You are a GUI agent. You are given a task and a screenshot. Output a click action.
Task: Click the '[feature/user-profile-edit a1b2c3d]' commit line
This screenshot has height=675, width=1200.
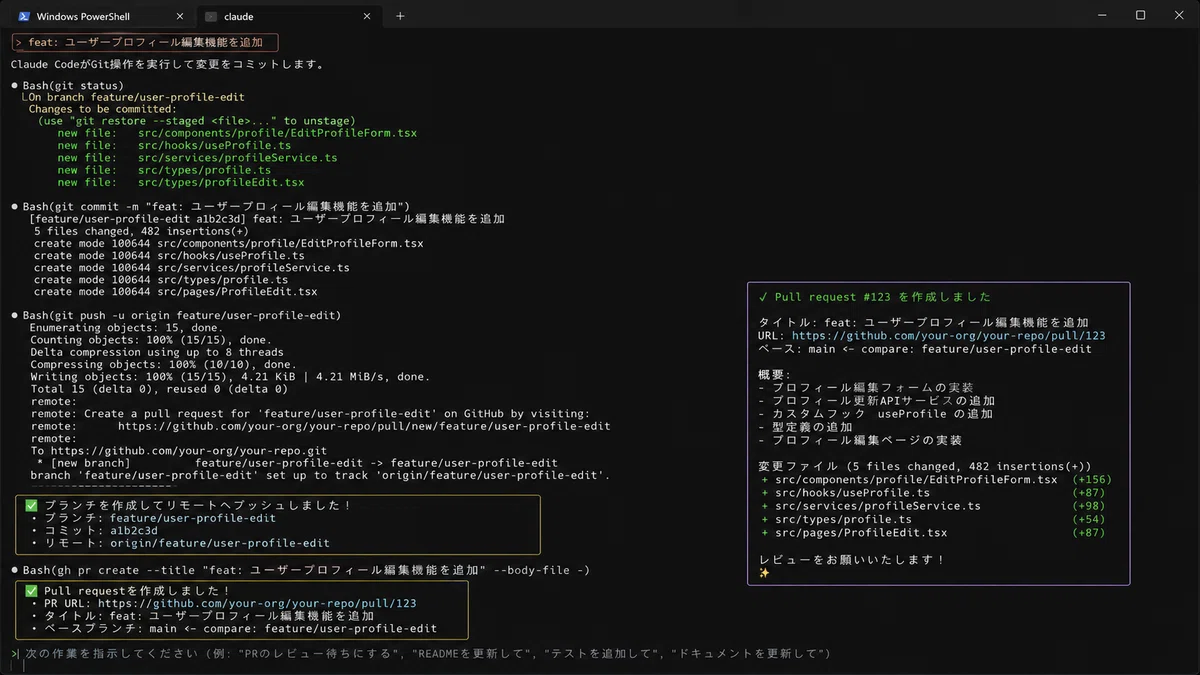tap(267, 218)
